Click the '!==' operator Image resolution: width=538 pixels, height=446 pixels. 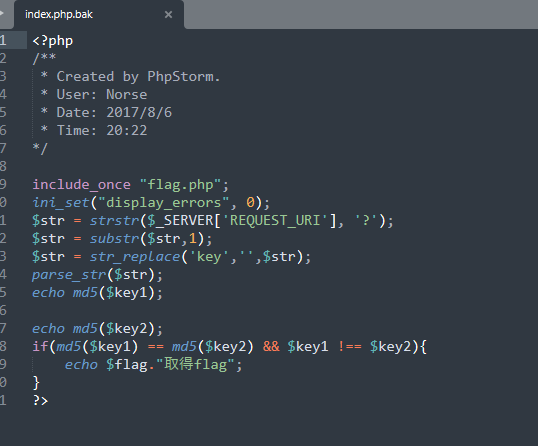point(349,346)
